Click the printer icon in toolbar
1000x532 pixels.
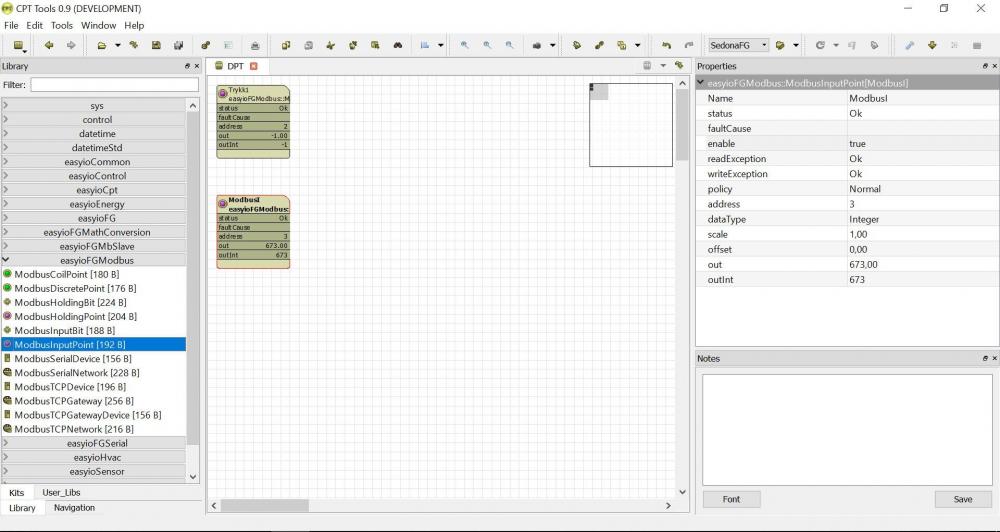click(x=255, y=45)
